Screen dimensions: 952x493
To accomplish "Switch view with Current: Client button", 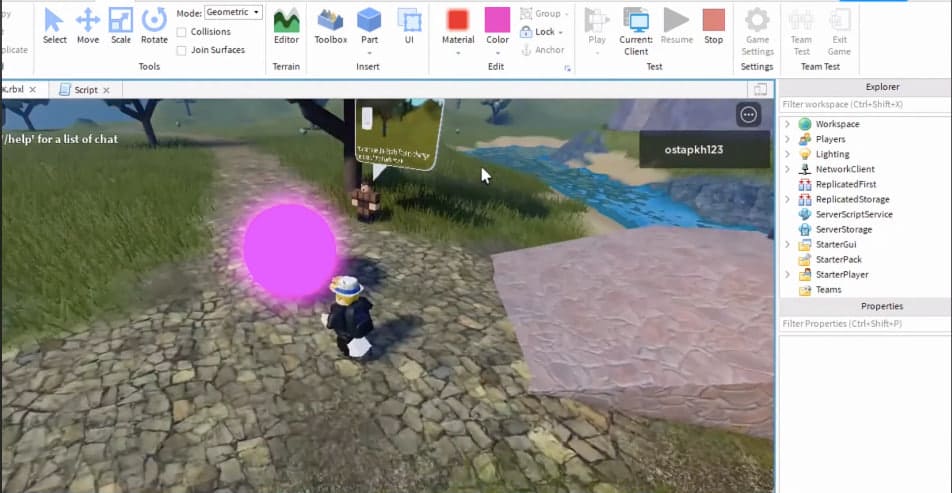I will (x=636, y=32).
